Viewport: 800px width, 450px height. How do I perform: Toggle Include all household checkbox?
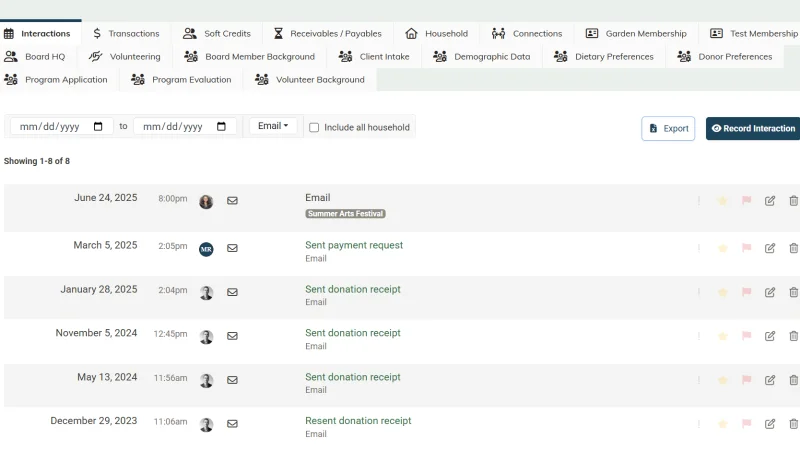(314, 128)
